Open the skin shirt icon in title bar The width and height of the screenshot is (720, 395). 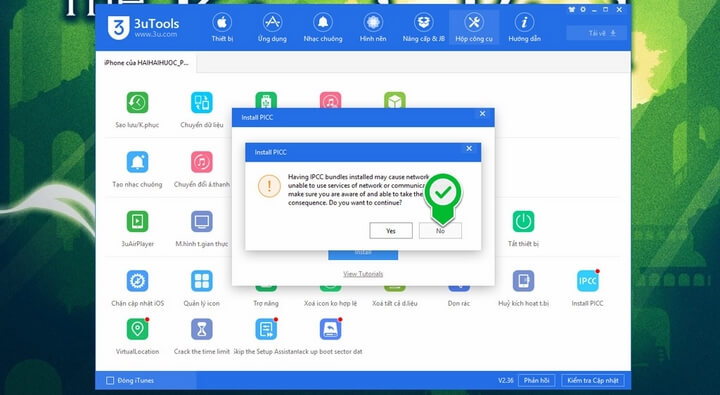click(x=572, y=9)
